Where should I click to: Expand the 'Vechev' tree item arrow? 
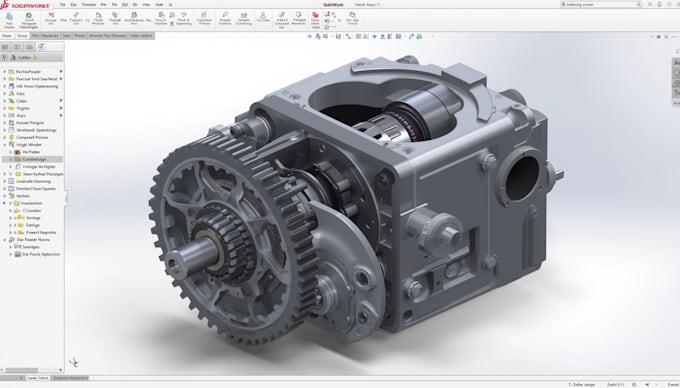coord(5,196)
